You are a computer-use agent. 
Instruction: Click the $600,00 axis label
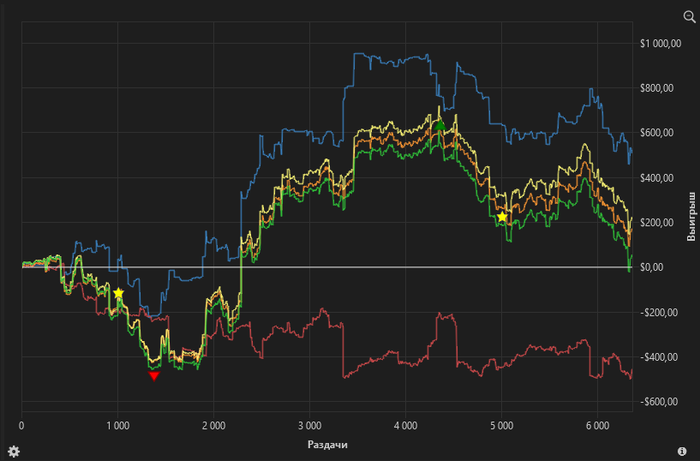[657, 133]
